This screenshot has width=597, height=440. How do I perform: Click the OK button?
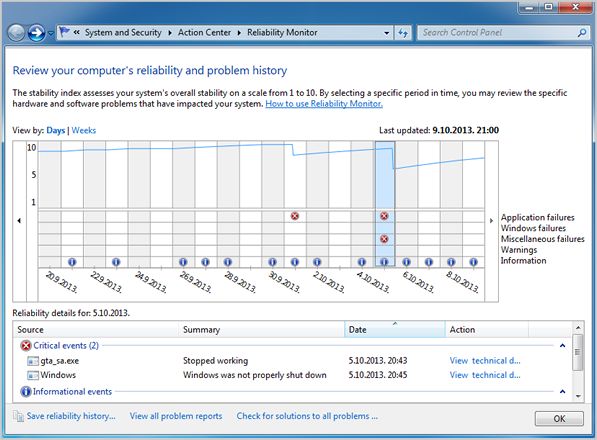pos(559,419)
